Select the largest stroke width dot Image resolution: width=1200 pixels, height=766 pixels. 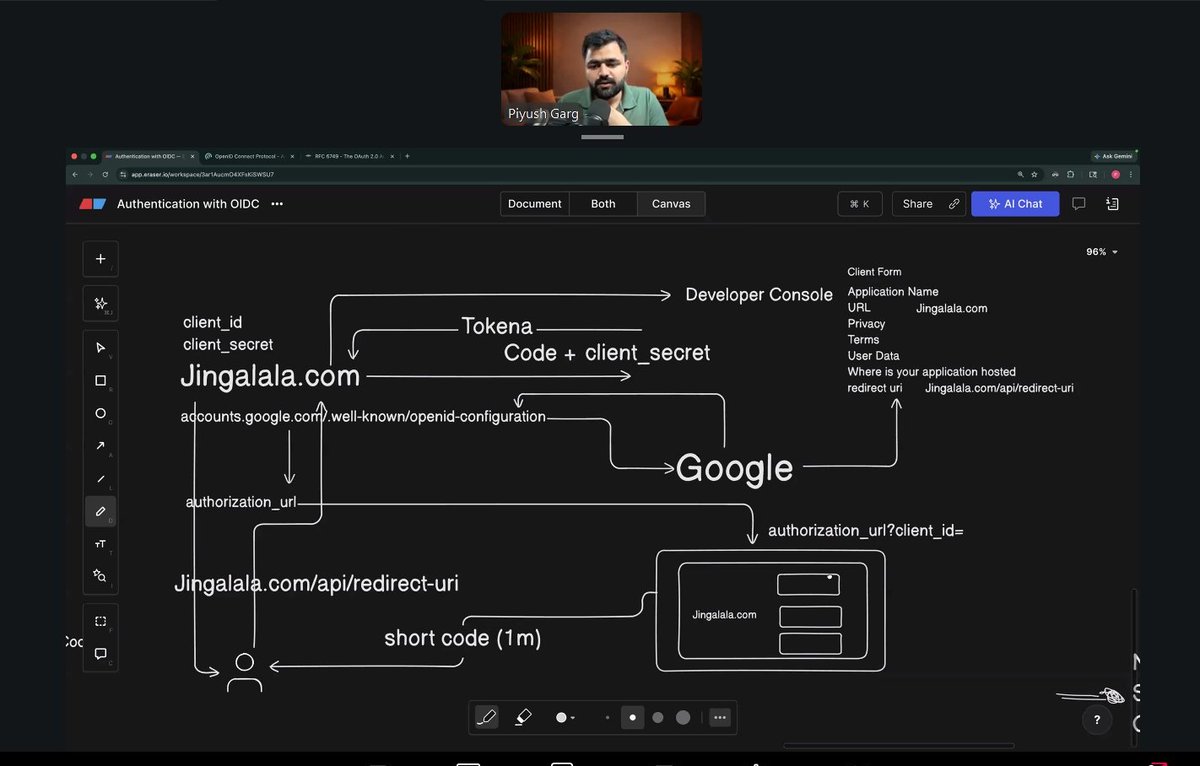point(683,717)
